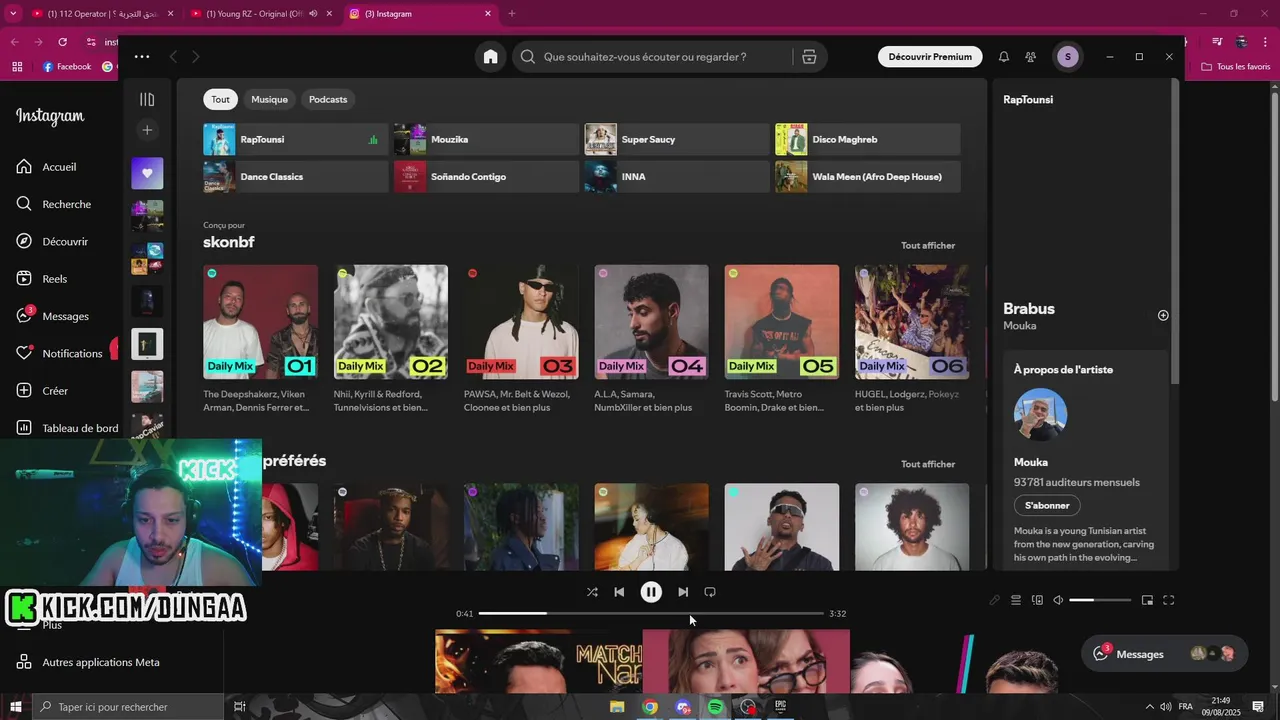Screen dimensions: 1280x720
Task: Go to Spotify Home icon
Action: tap(490, 57)
